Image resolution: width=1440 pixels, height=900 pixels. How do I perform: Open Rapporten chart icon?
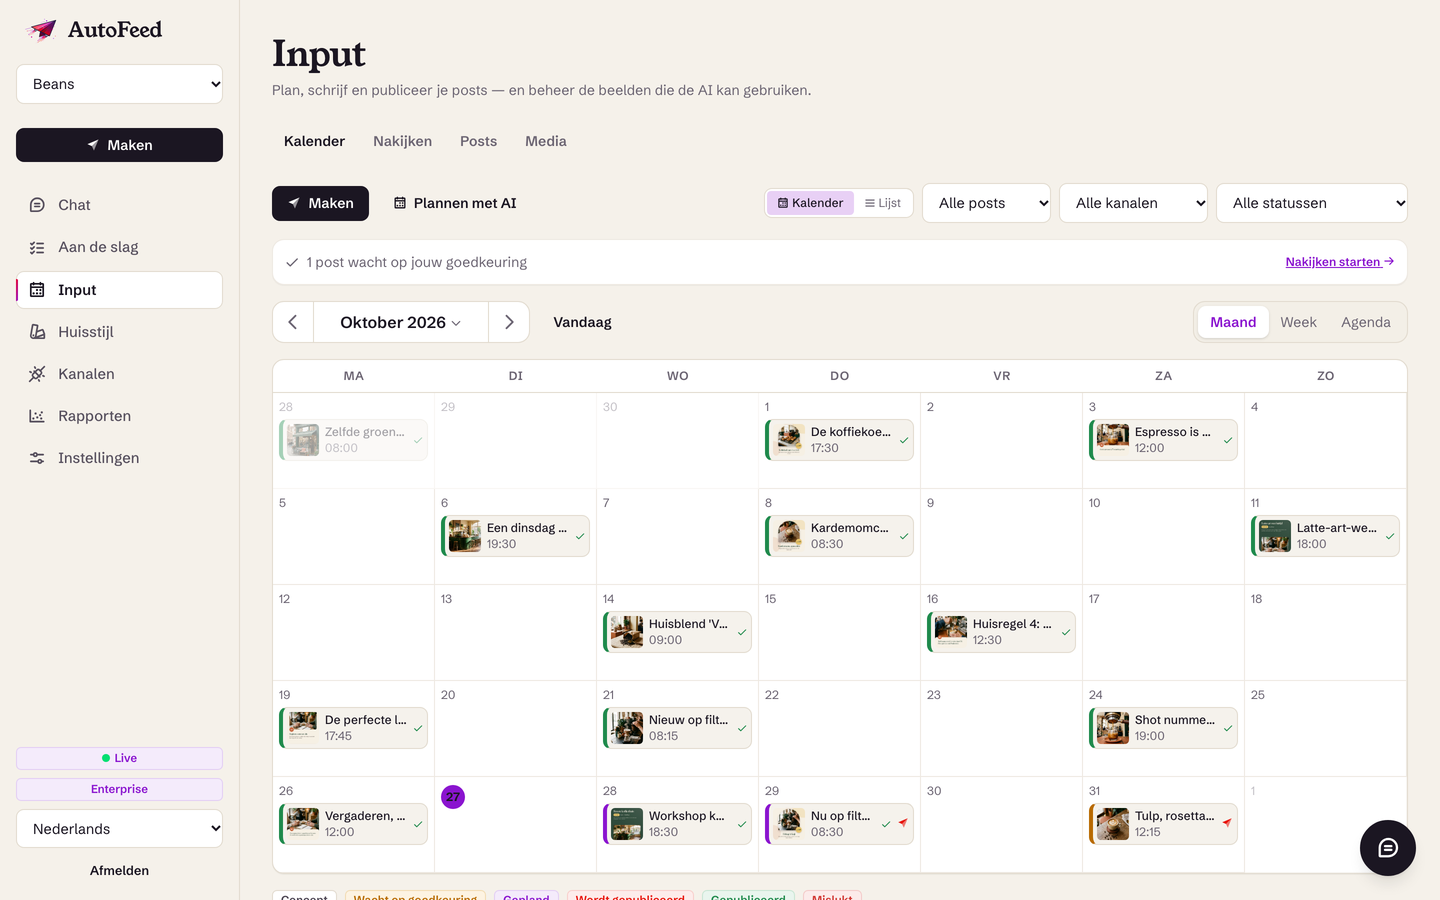pyautogui.click(x=37, y=416)
